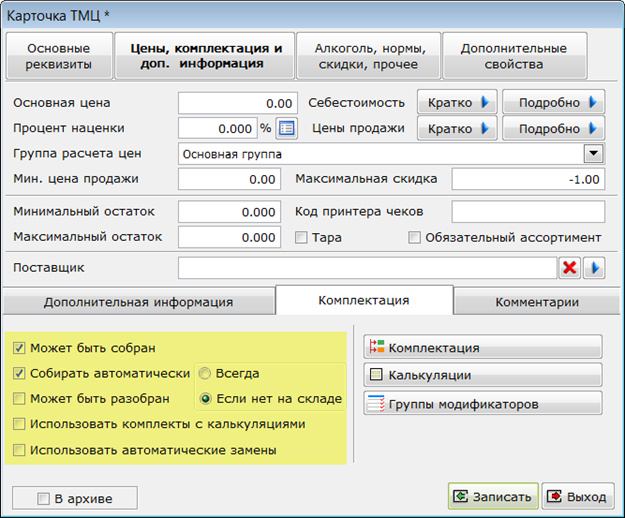625x518 pixels.
Task: Uncheck Собирать автоматически
Action: point(19,373)
